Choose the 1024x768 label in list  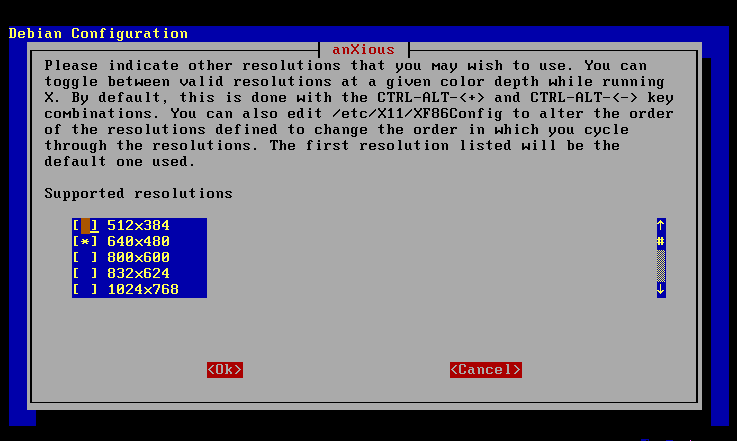tap(142, 290)
